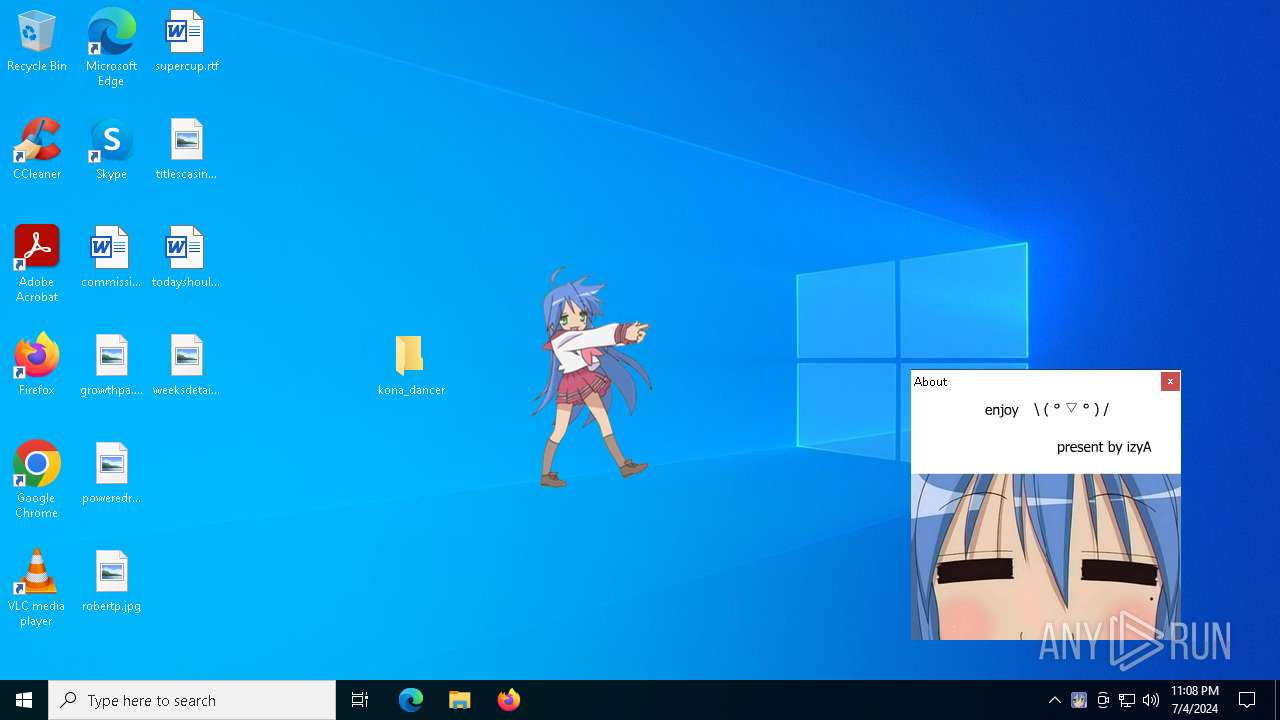Select the Microsoft Edge desktop shortcut
Viewport: 1280px width, 720px height.
[x=111, y=48]
